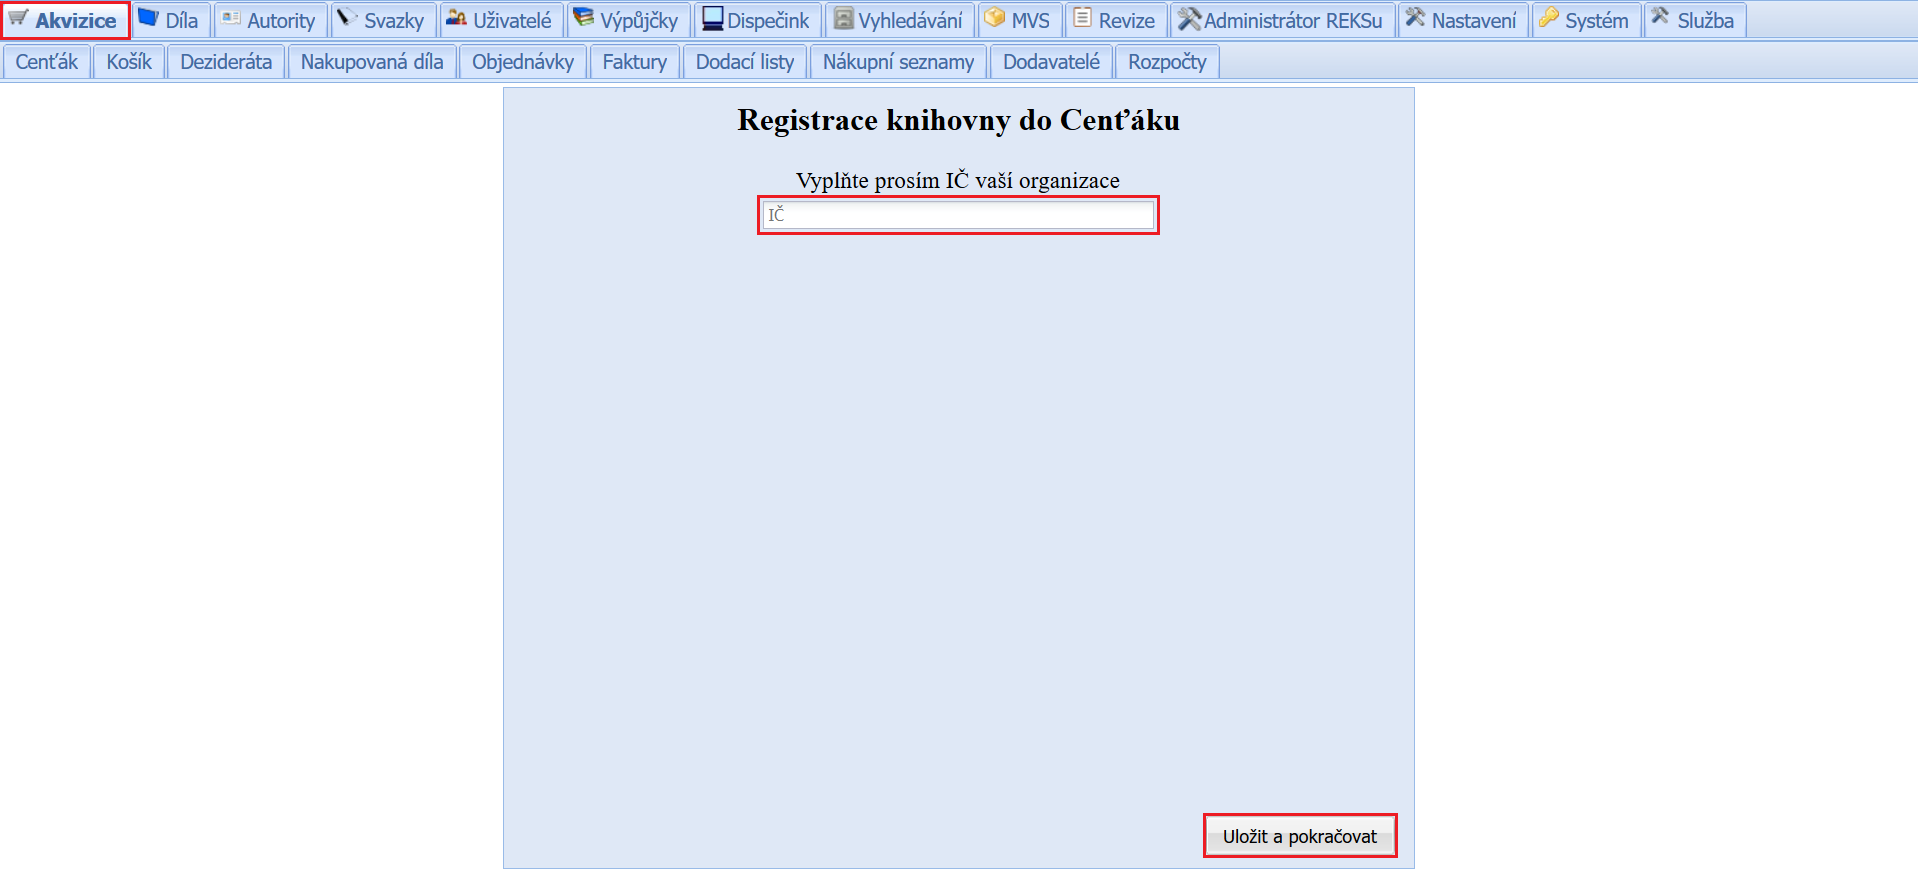This screenshot has height=881, width=1918.
Task: Click the stacked books icon for Výpůjčky
Action: [x=583, y=18]
